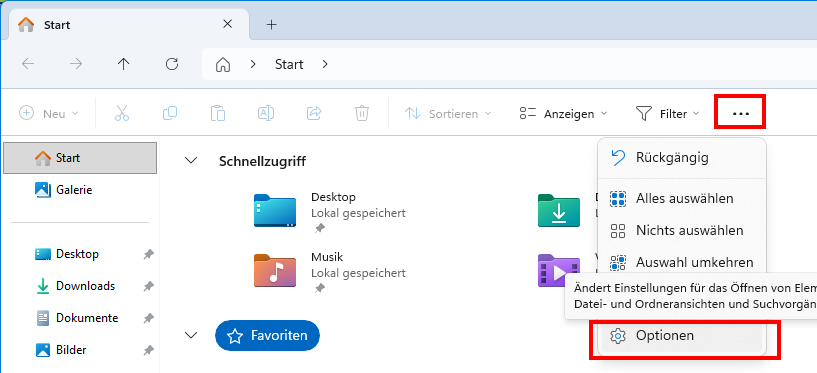This screenshot has height=373, width=817.
Task: Add a new tab
Action: [271, 24]
